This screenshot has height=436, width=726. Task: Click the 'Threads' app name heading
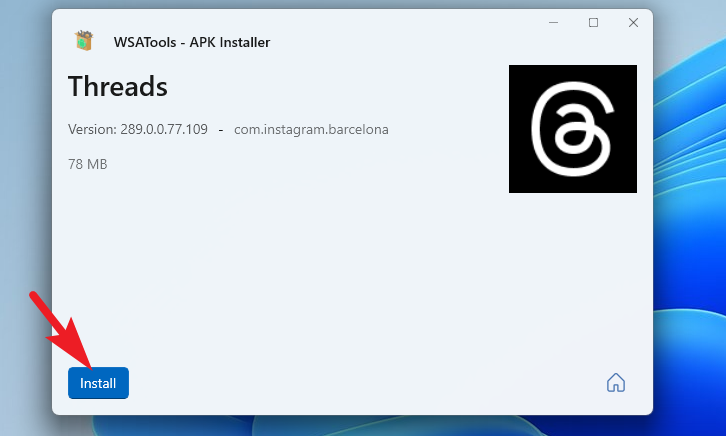[118, 87]
